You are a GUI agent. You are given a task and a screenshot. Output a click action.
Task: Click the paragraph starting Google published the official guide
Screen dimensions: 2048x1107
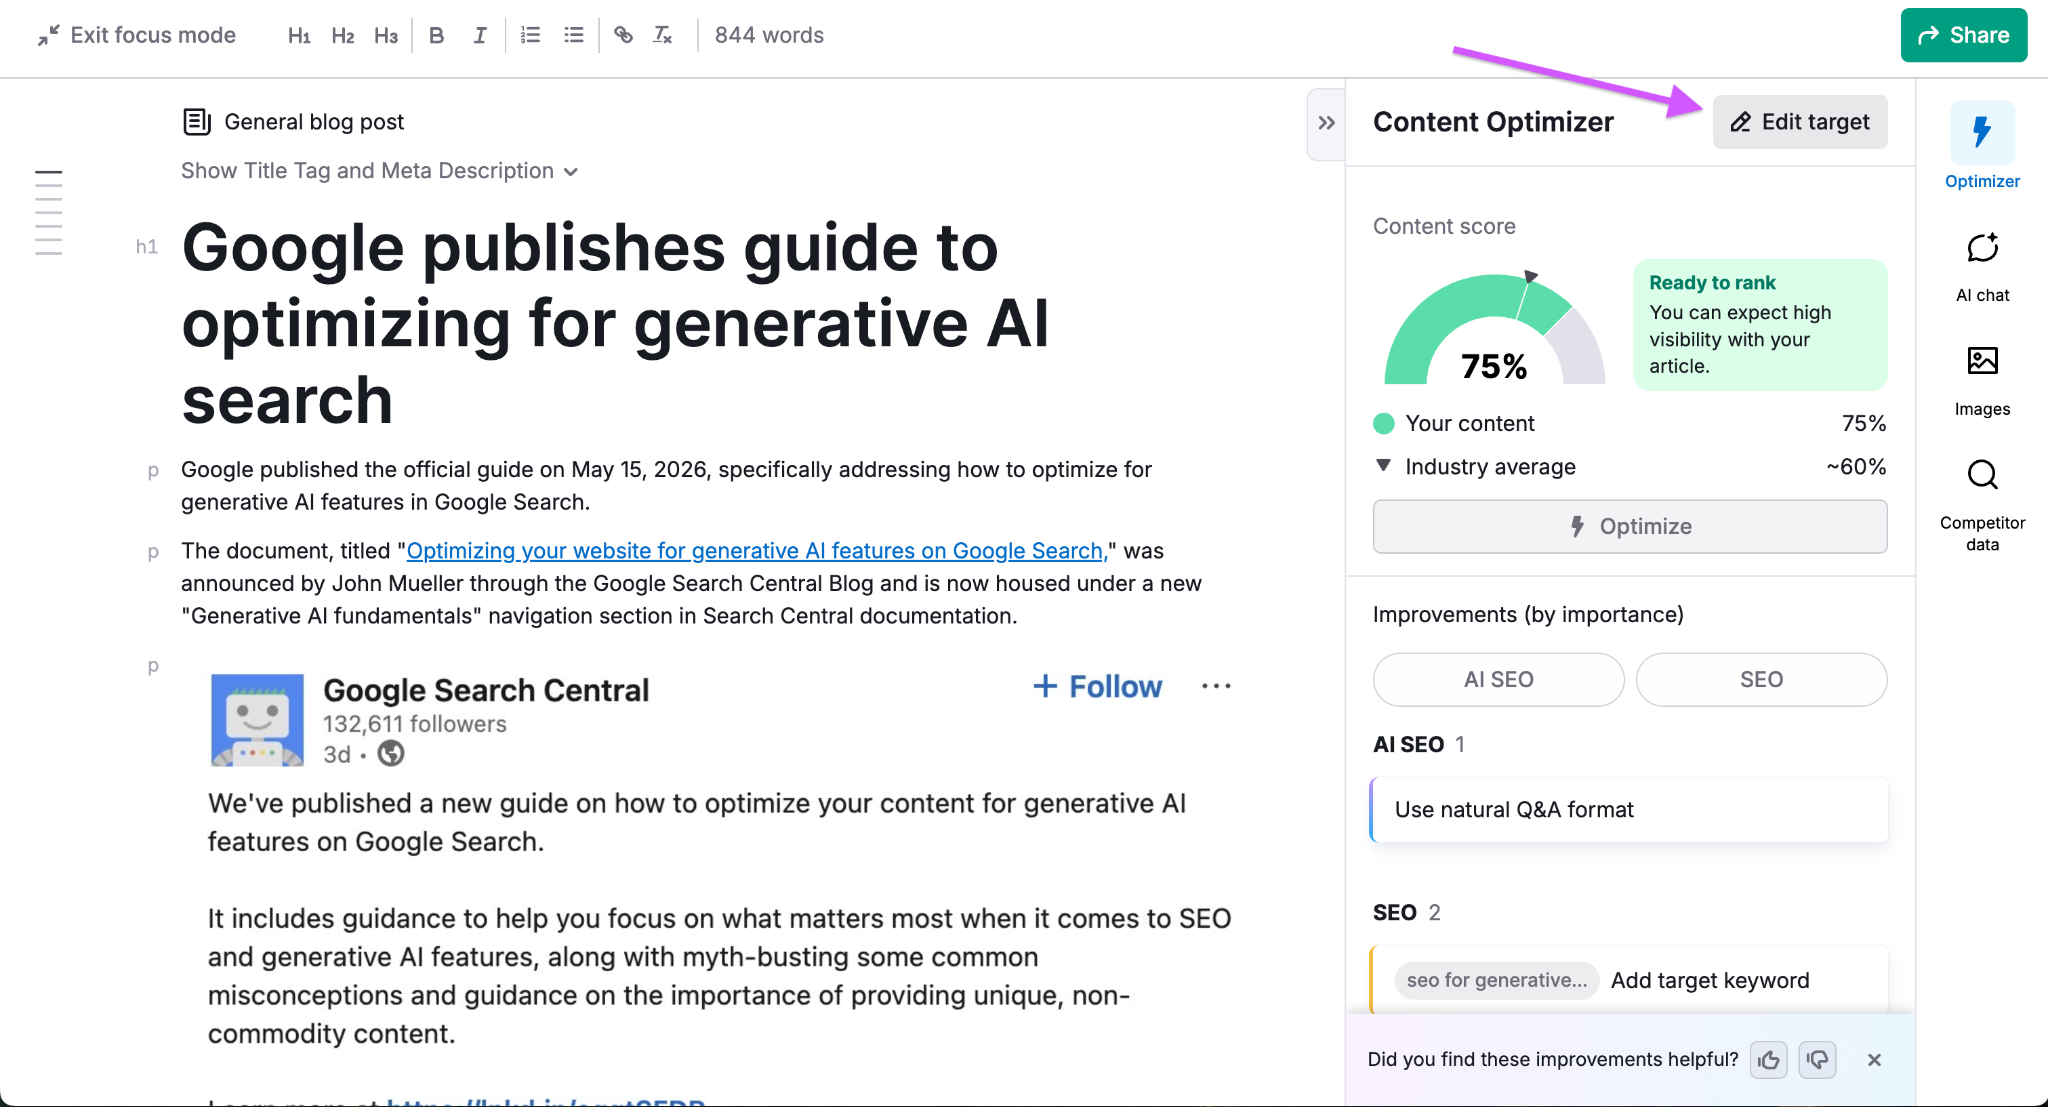click(x=666, y=486)
